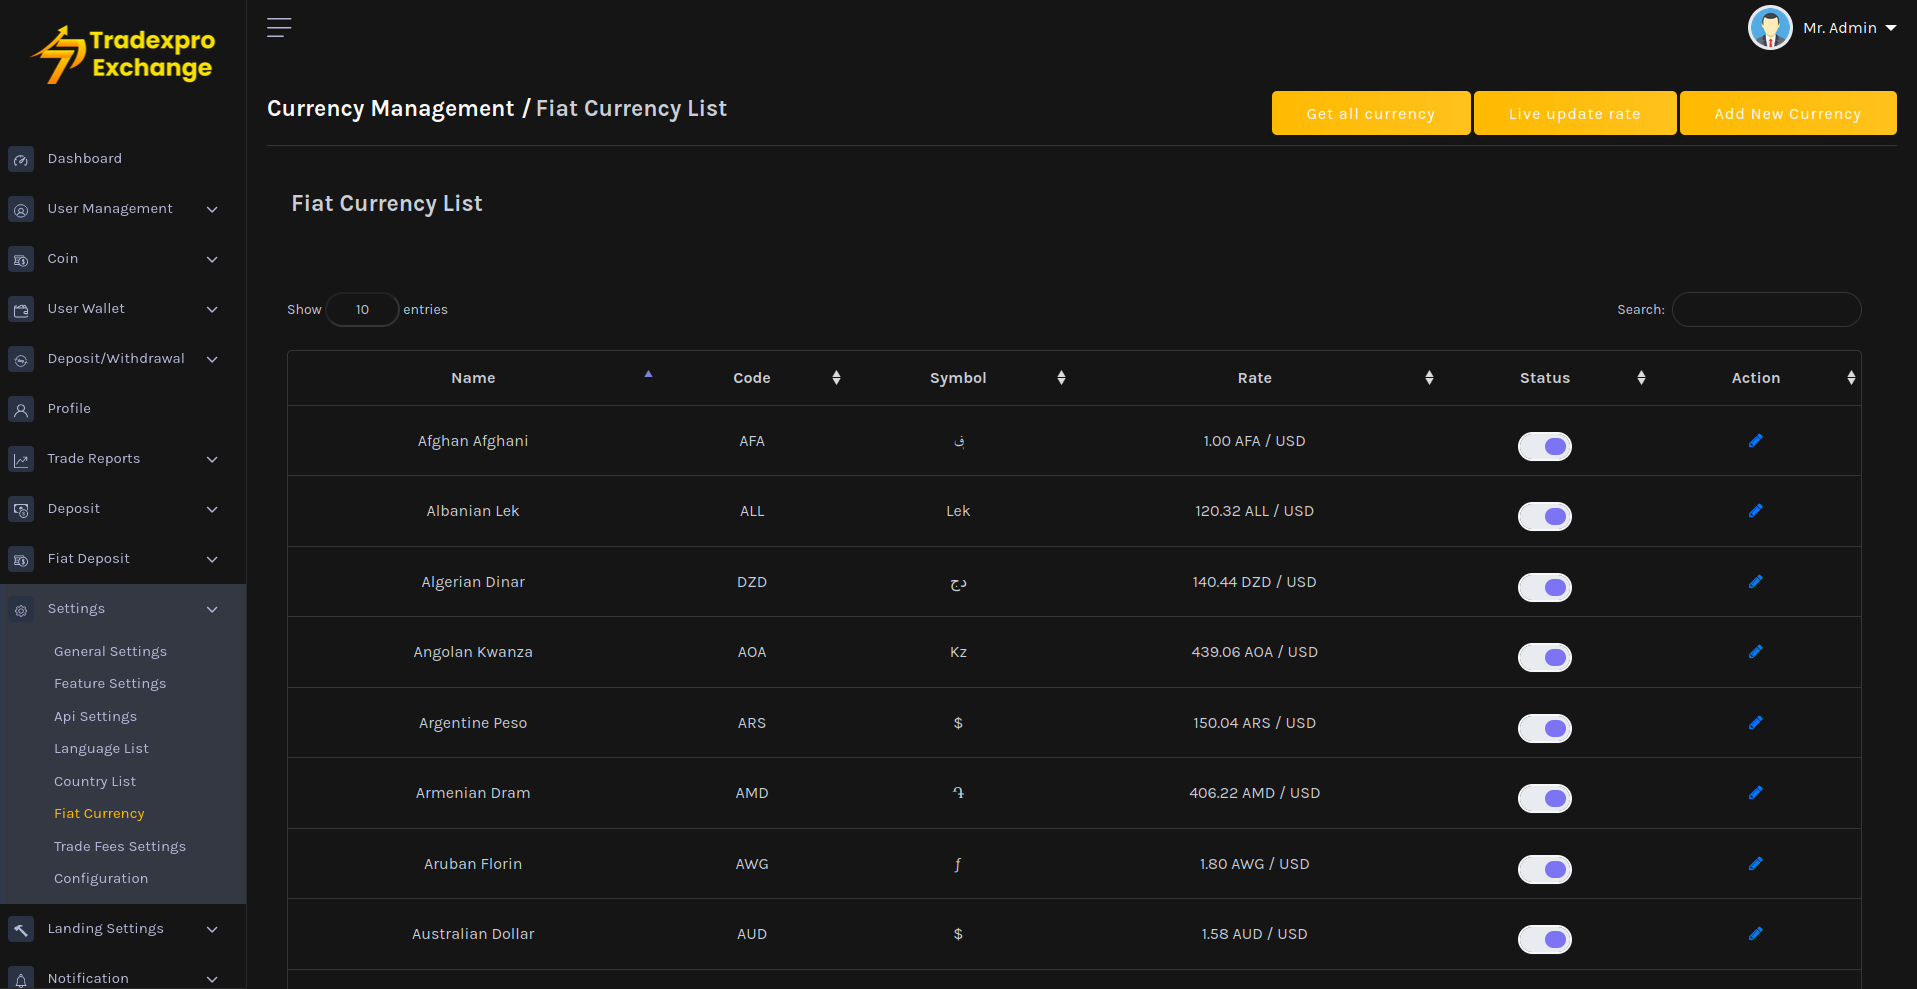Edit Afghan Afghani with pencil icon

(x=1755, y=441)
